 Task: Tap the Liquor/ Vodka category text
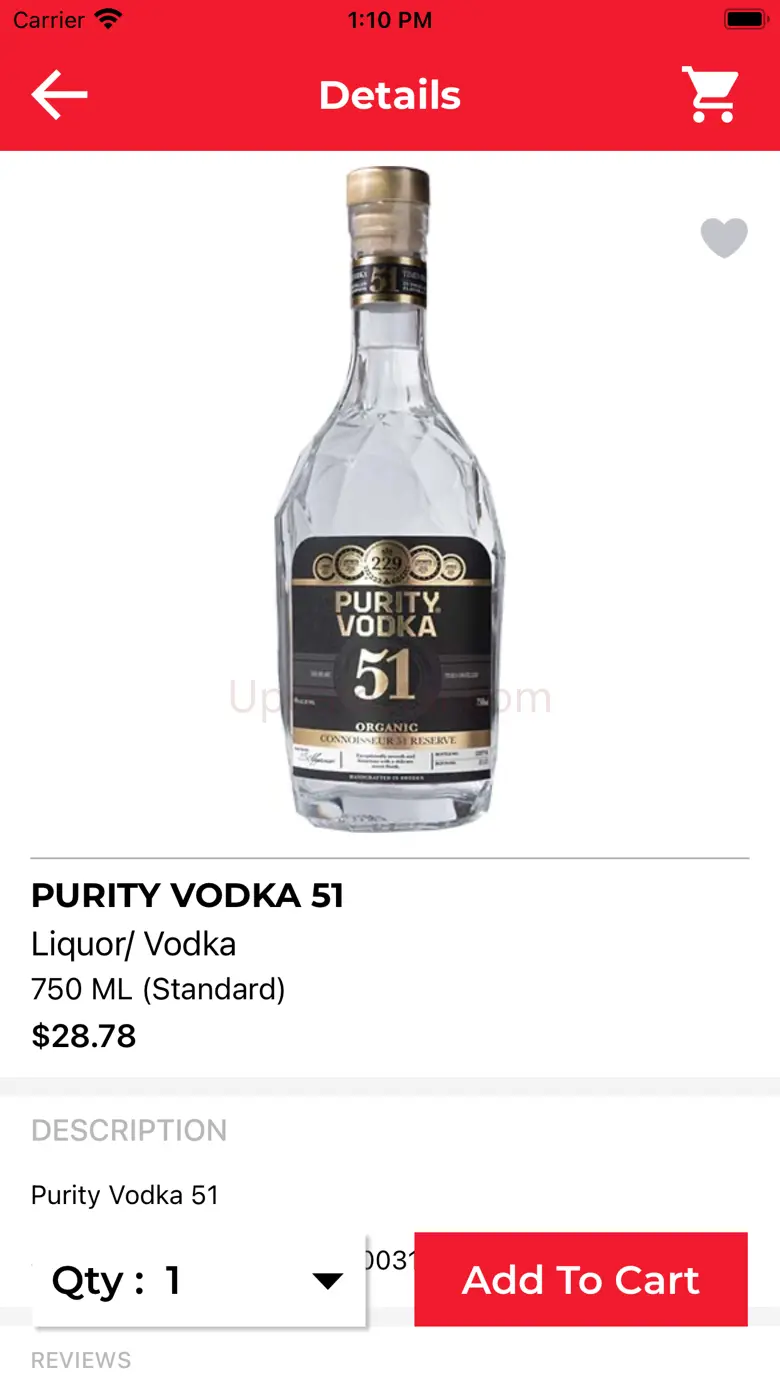pyautogui.click(x=134, y=944)
